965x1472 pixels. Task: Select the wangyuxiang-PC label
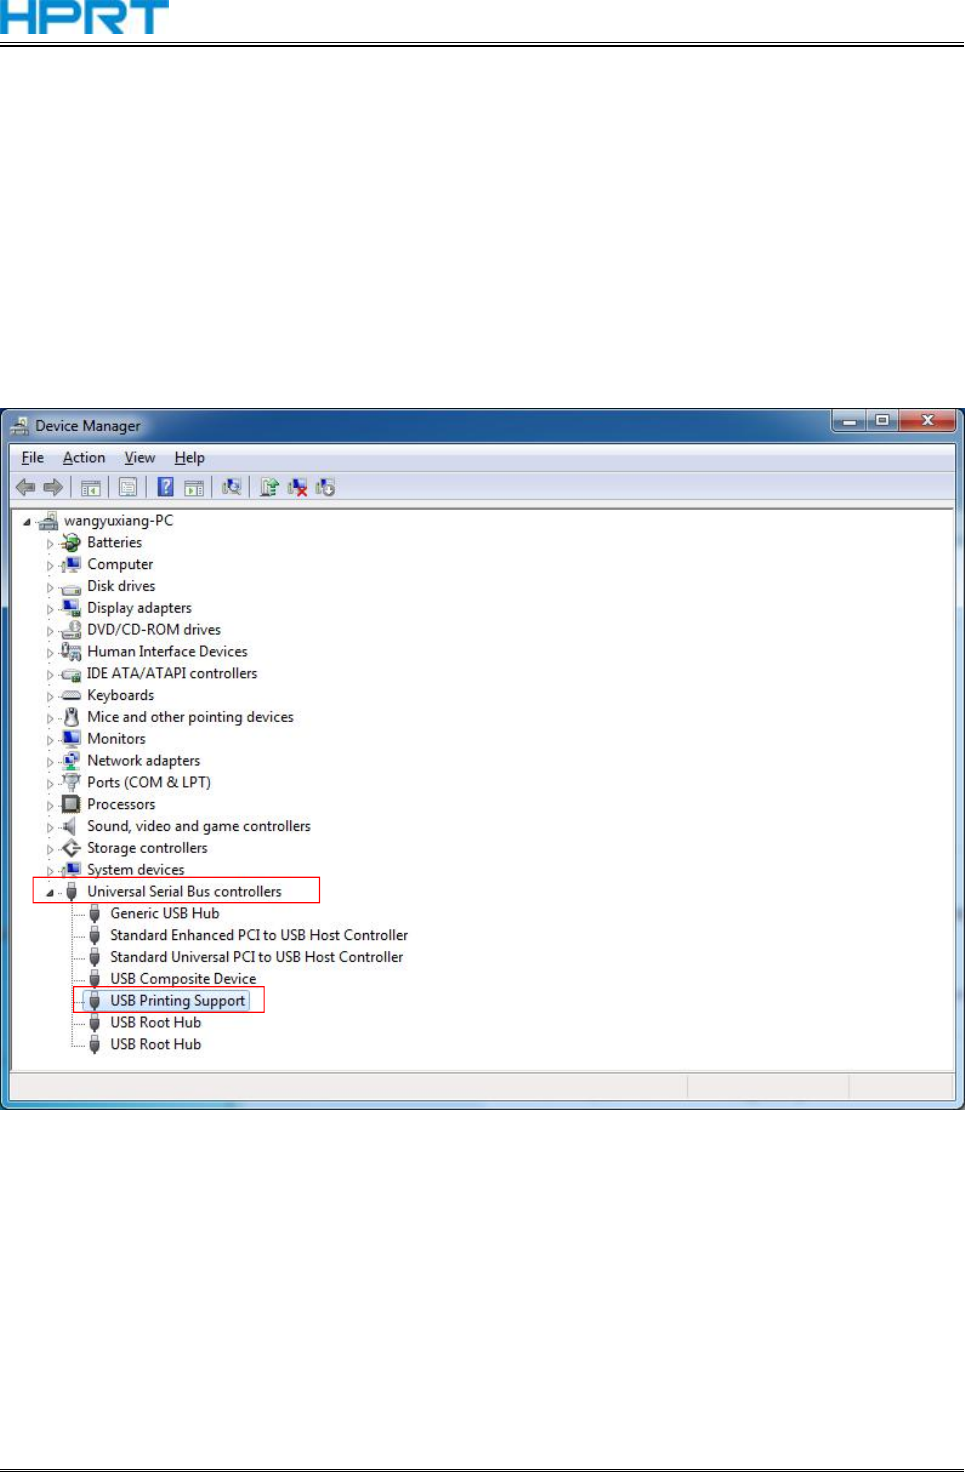[x=118, y=521]
